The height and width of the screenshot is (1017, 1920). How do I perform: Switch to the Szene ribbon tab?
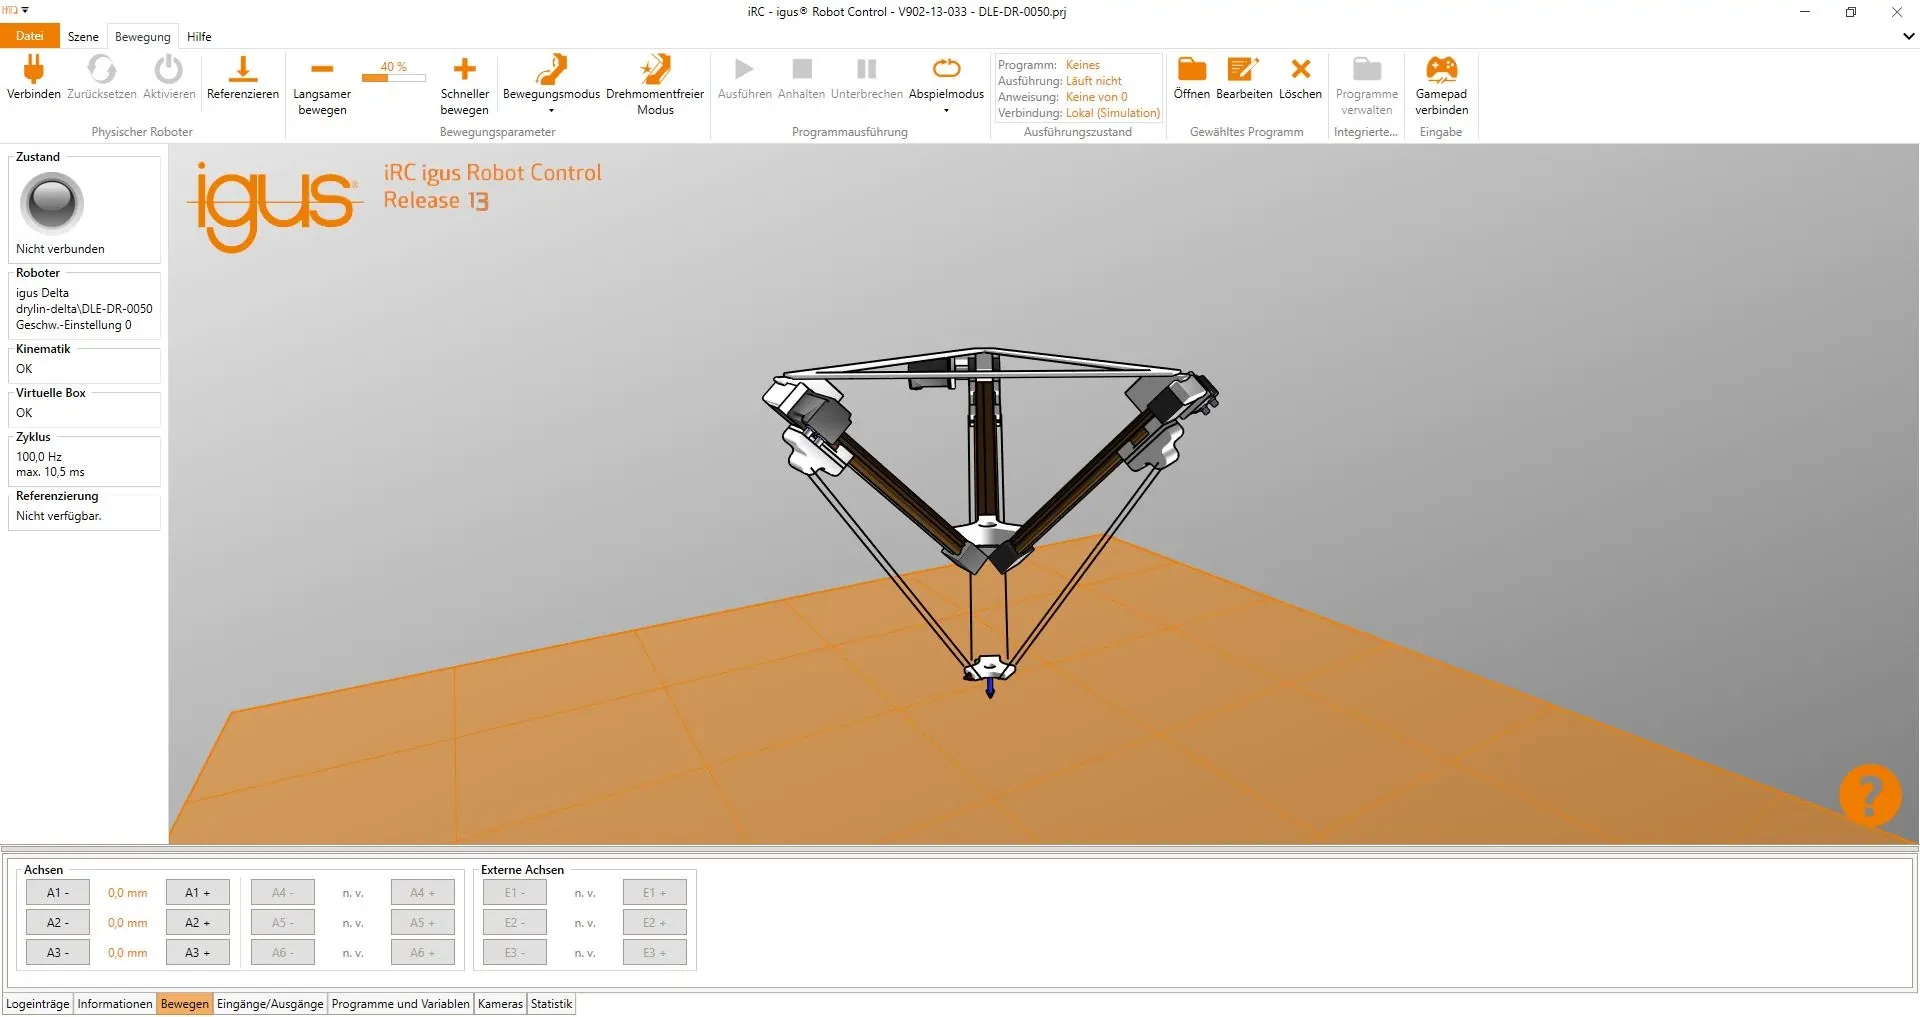82,36
